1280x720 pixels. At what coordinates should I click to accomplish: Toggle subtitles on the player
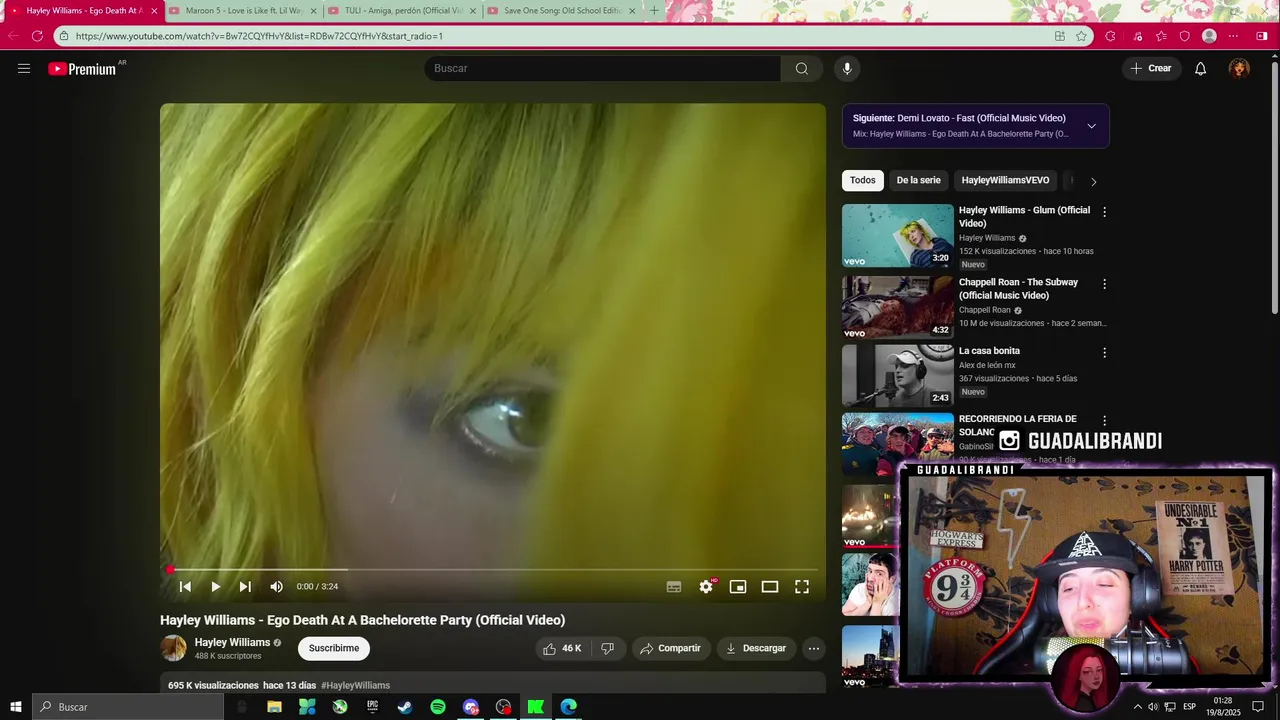point(674,587)
